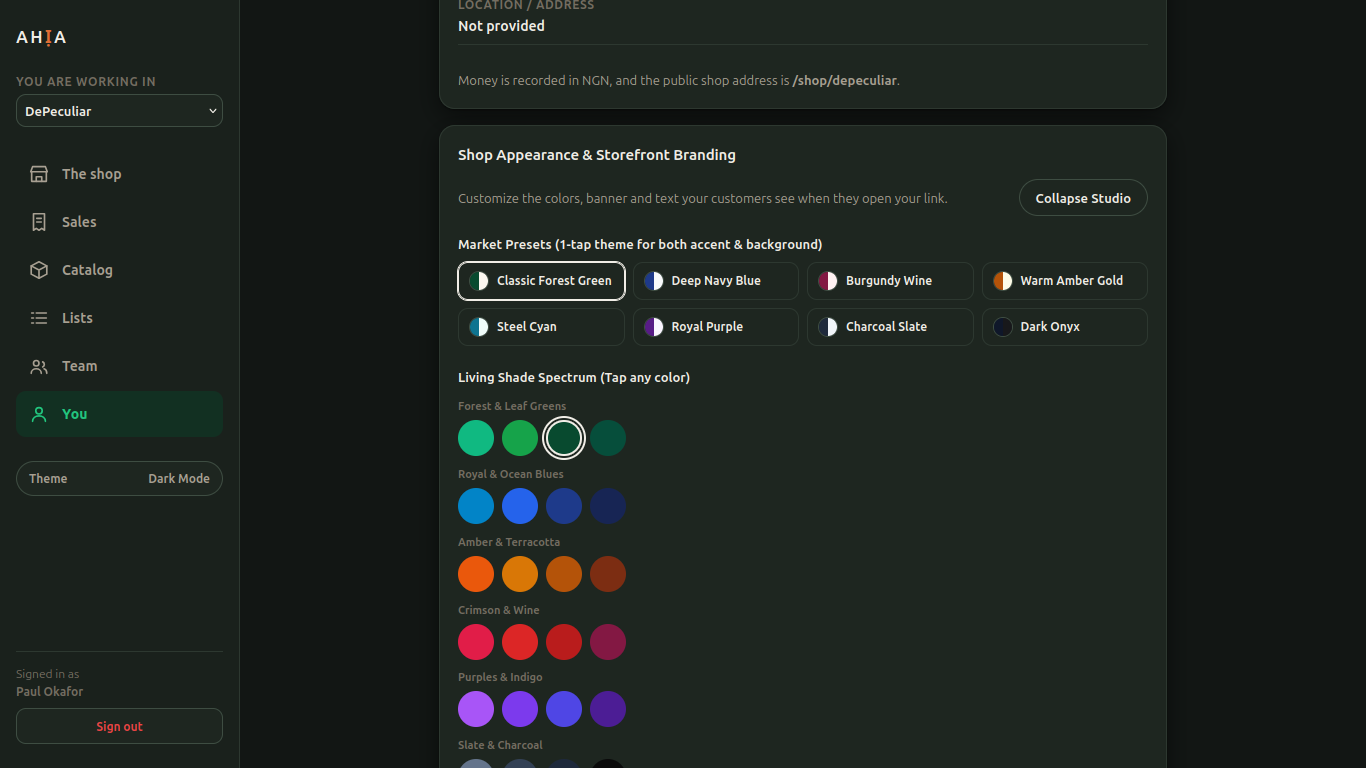Go to Sales using the receipt icon
Viewport: 1366px width, 768px height.
click(39, 222)
